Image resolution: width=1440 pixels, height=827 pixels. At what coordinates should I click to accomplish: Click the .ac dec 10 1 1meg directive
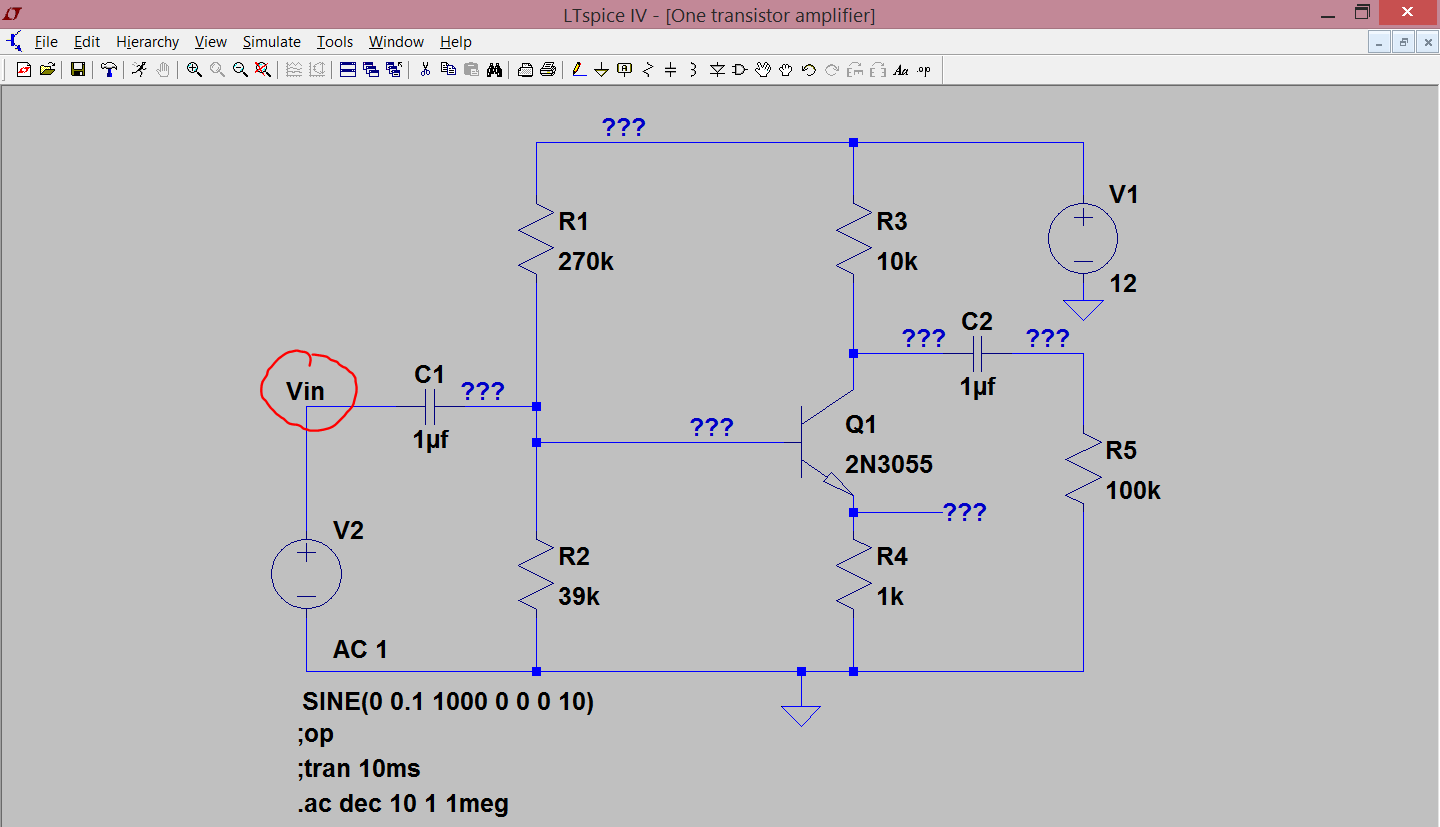pos(403,803)
